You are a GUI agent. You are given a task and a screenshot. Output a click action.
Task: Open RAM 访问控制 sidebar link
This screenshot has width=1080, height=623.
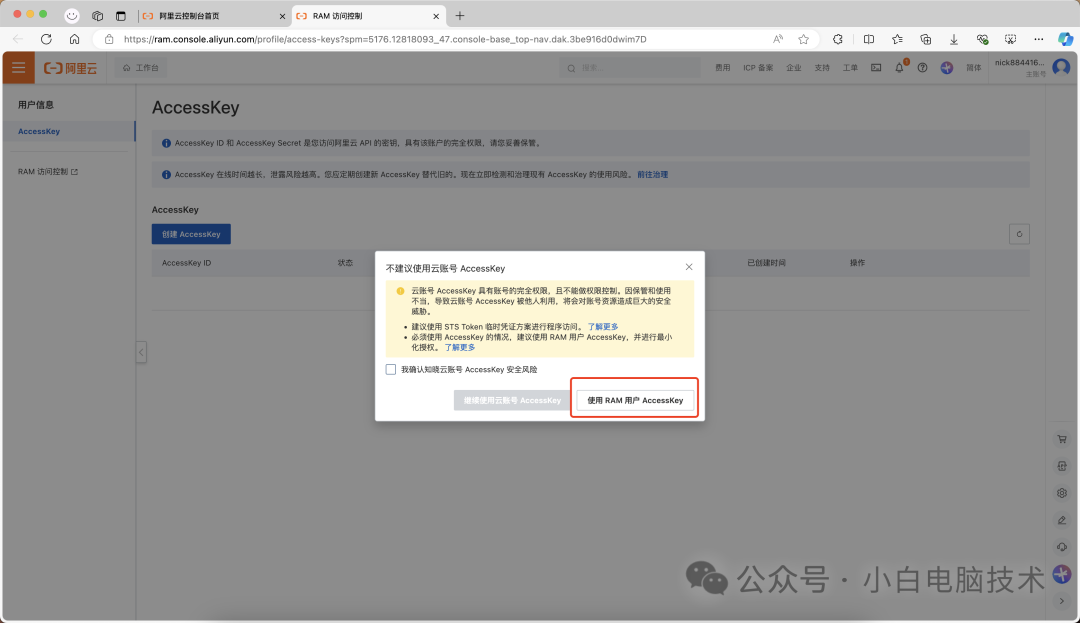coord(48,171)
